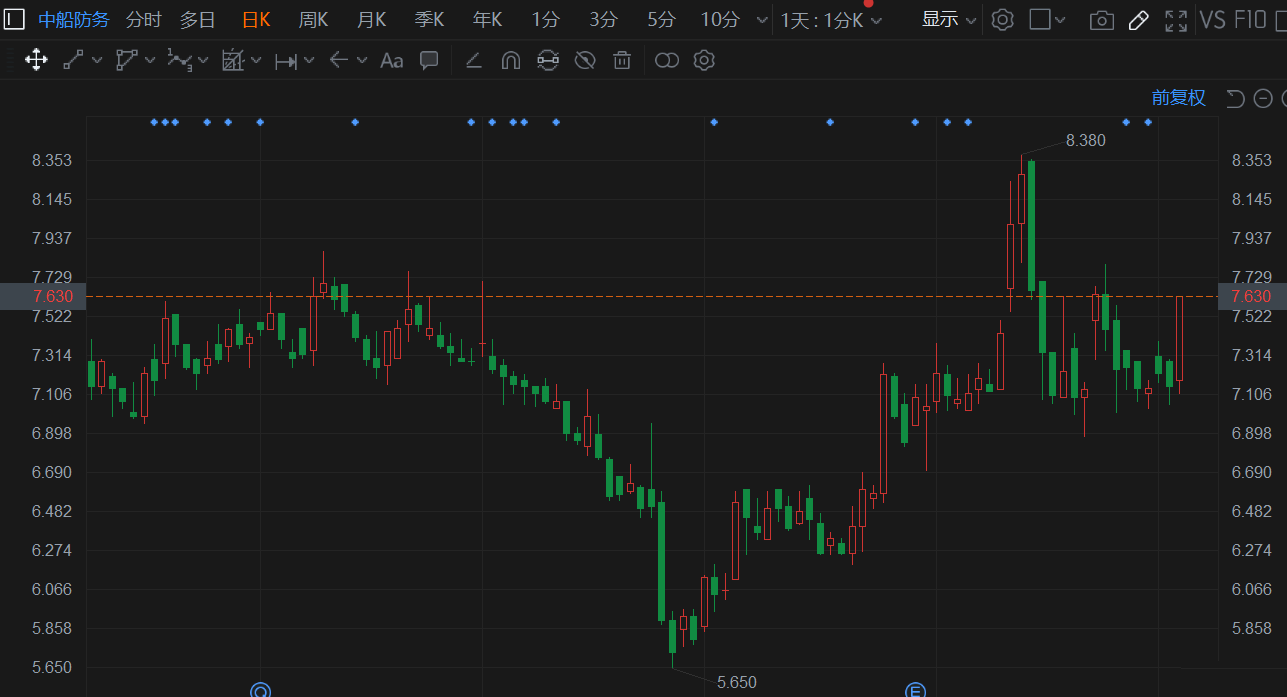Select the move/pan cross-arrows tool

coord(36,60)
